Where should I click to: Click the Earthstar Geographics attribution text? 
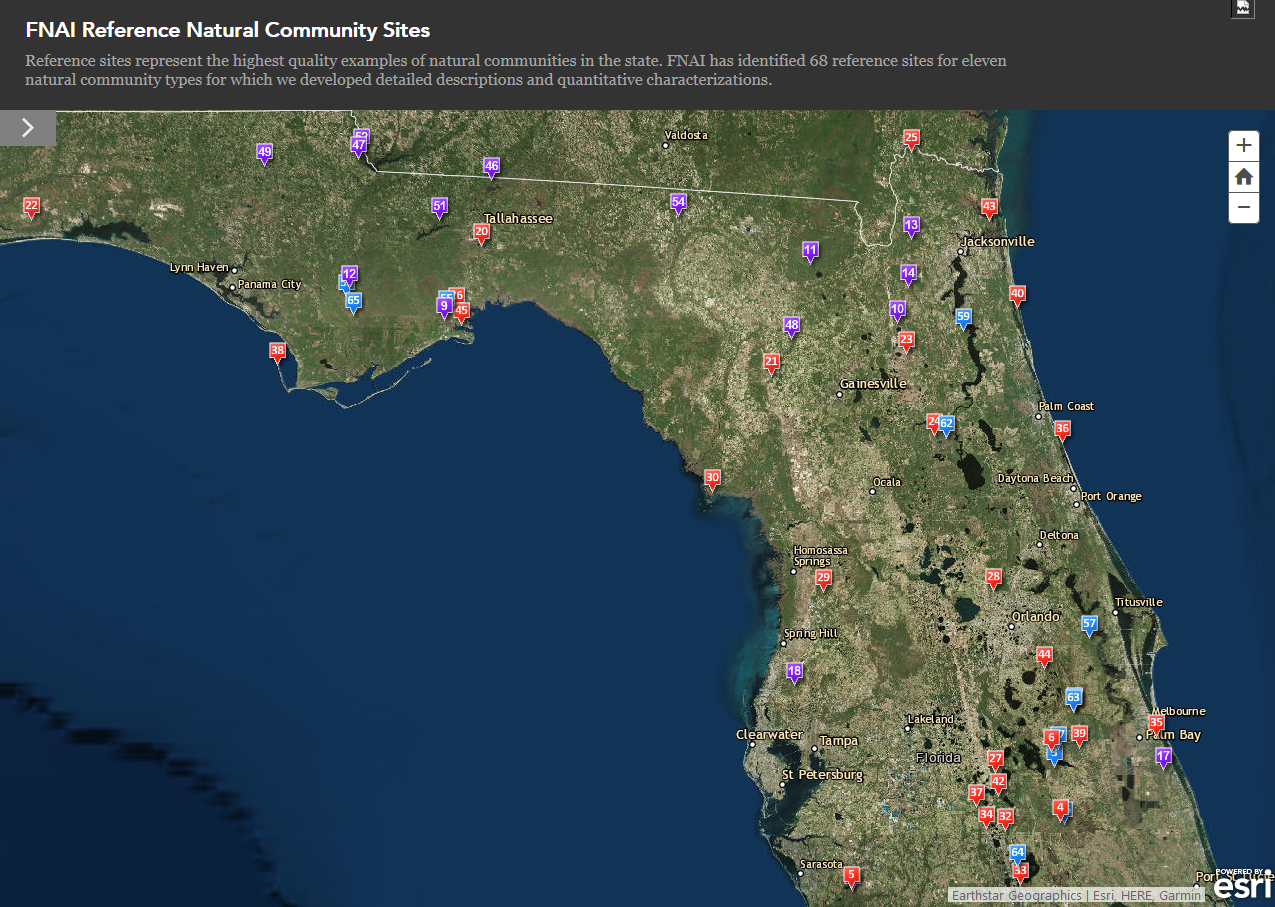[x=1017, y=895]
